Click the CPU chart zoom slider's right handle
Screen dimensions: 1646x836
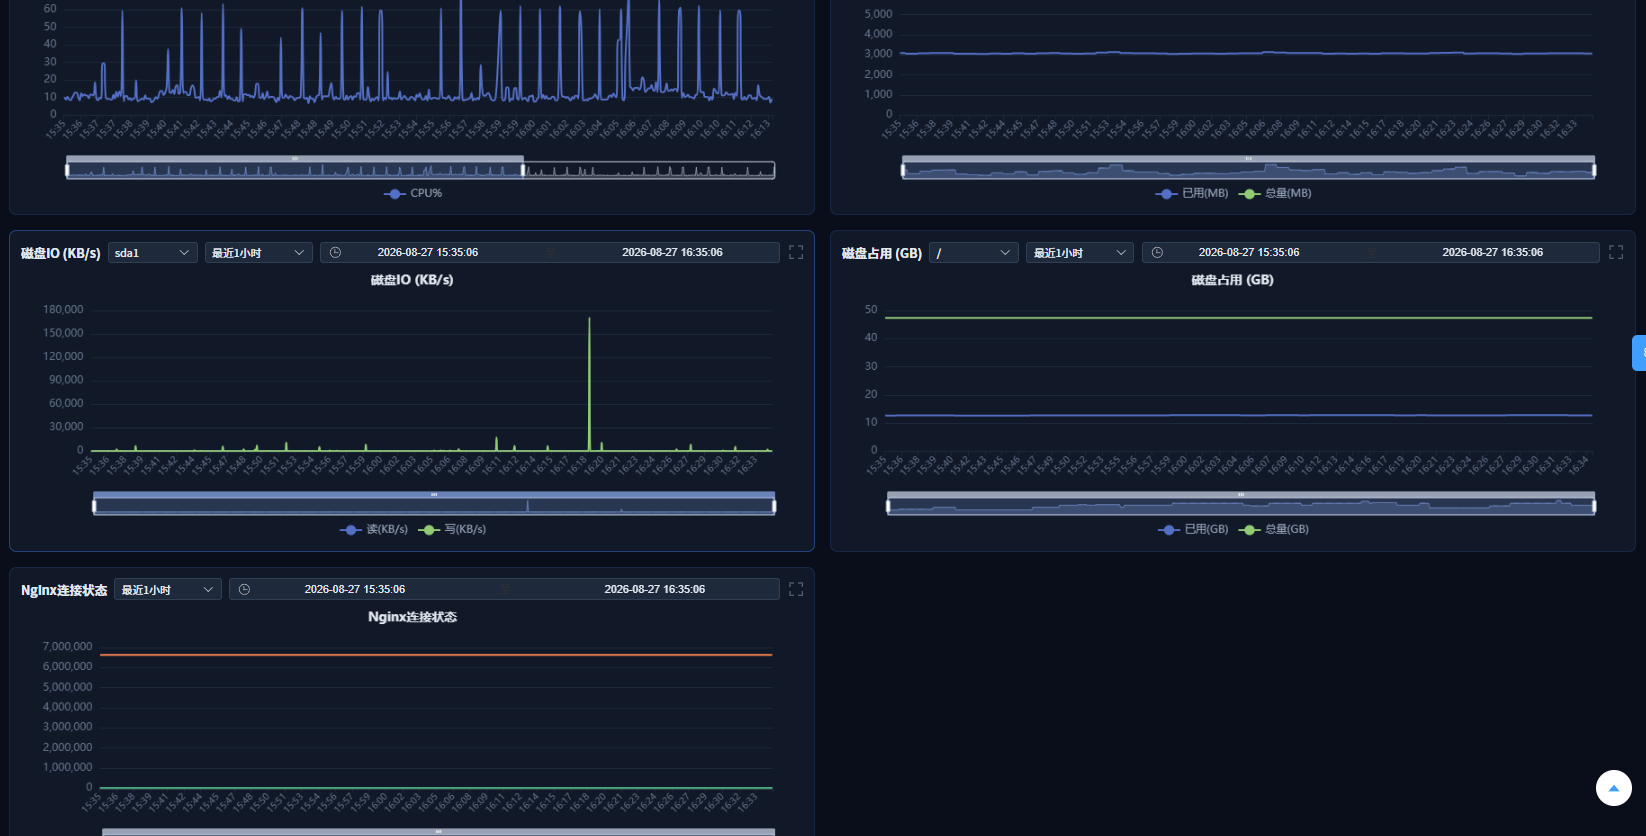(523, 170)
